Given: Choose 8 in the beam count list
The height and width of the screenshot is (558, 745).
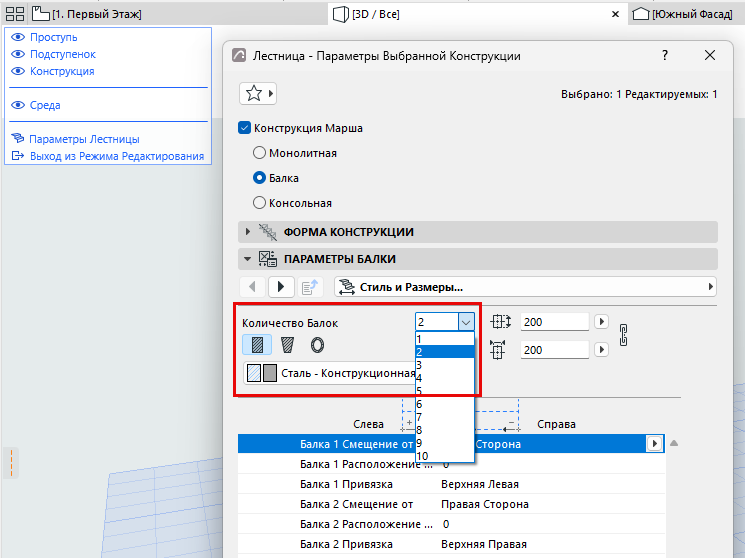Looking at the screenshot, I should 445,430.
